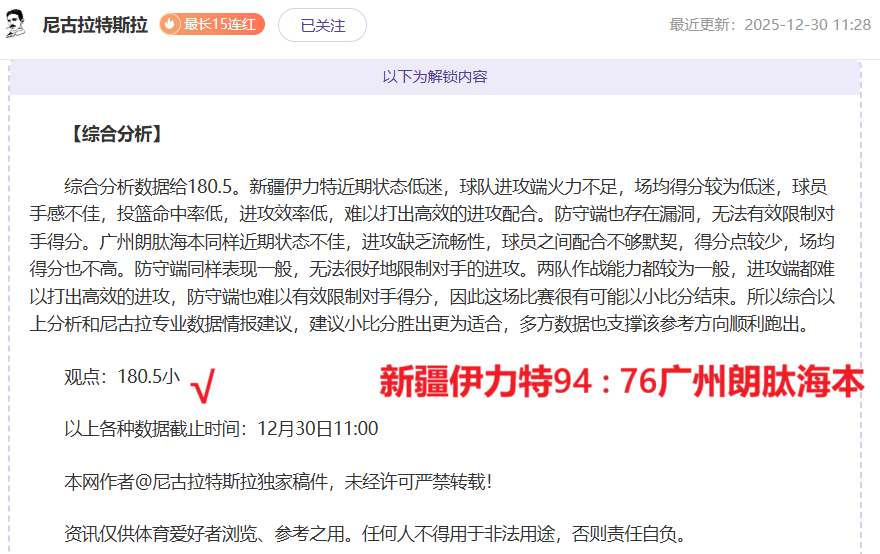Click the author's avatar portrait
Viewport: 880px width, 554px height.
(x=15, y=25)
